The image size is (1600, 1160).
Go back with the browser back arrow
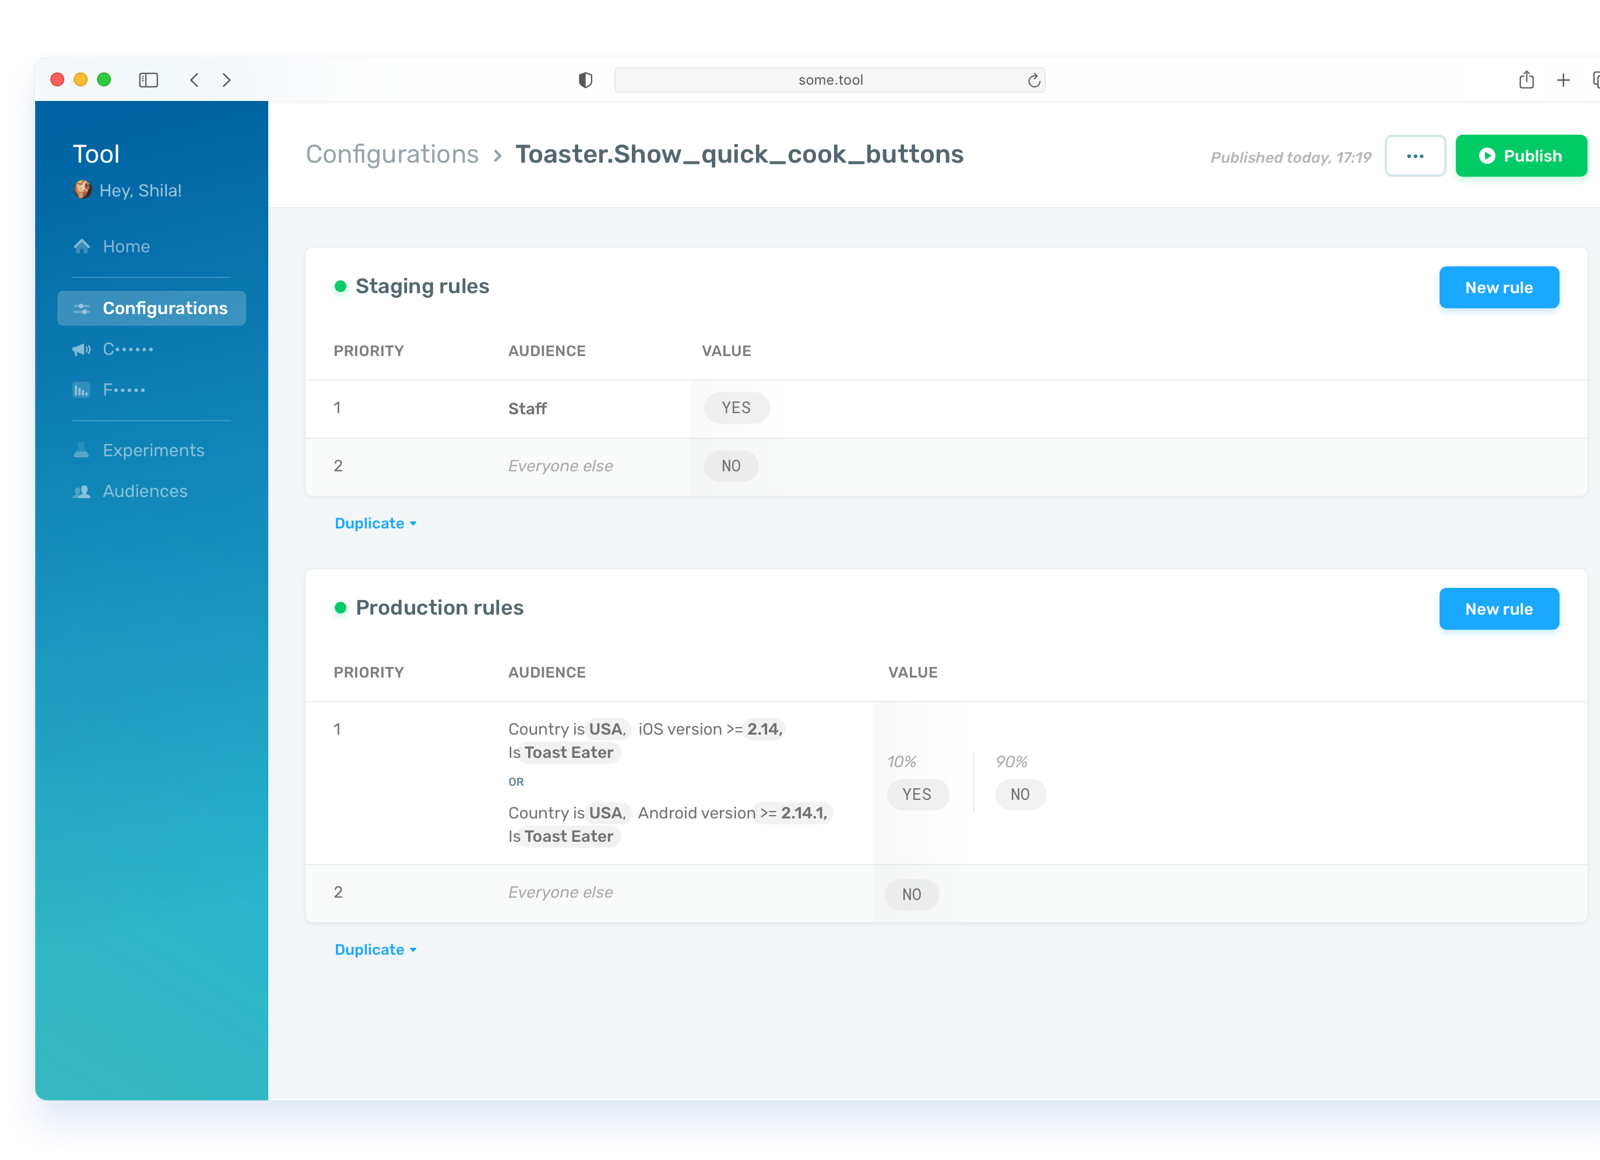coord(194,80)
